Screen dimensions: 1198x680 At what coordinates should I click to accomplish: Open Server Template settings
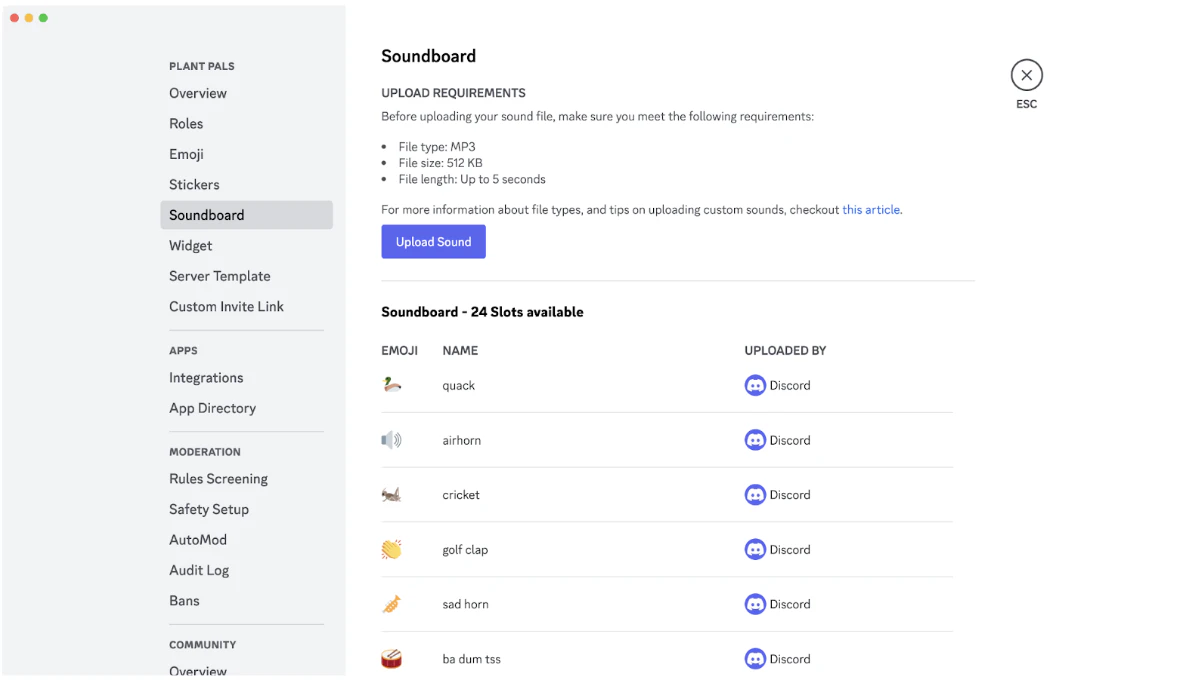click(x=219, y=276)
